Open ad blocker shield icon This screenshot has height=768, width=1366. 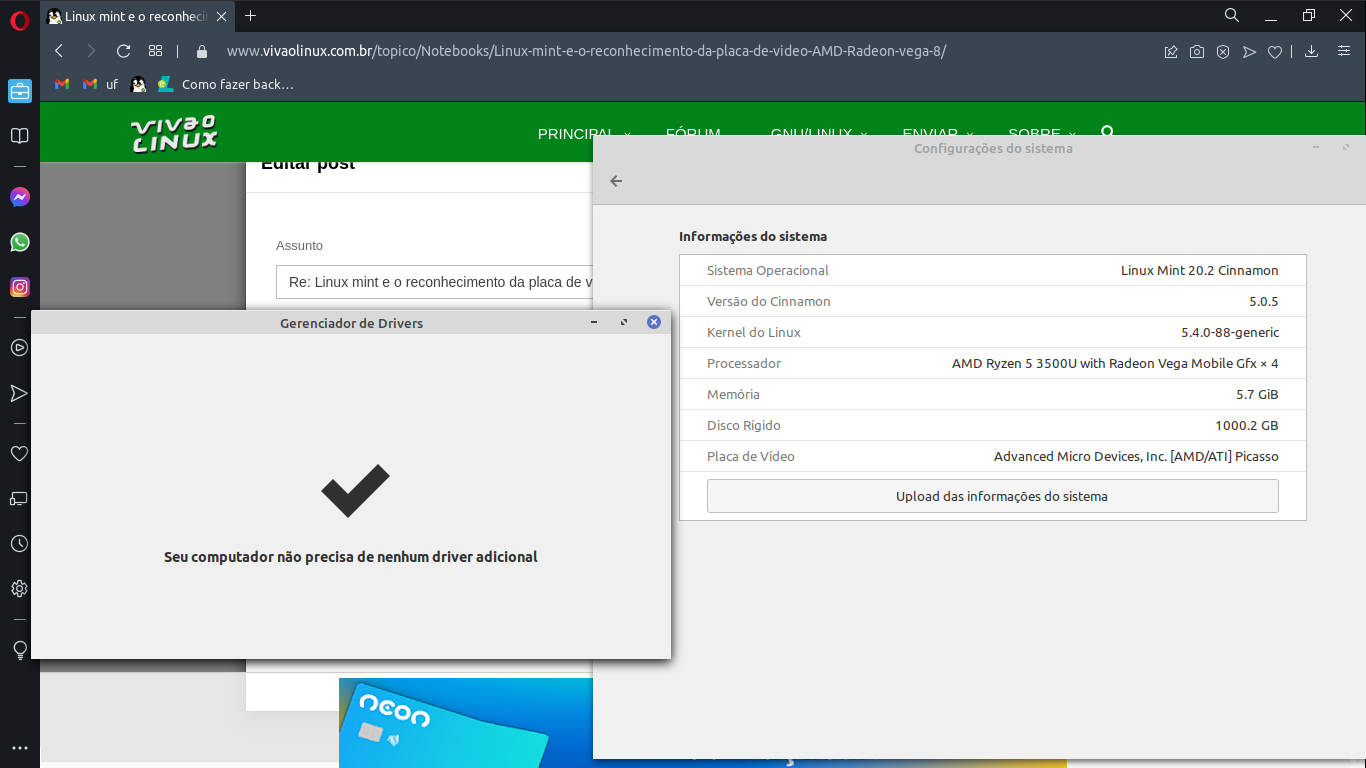(x=1223, y=52)
